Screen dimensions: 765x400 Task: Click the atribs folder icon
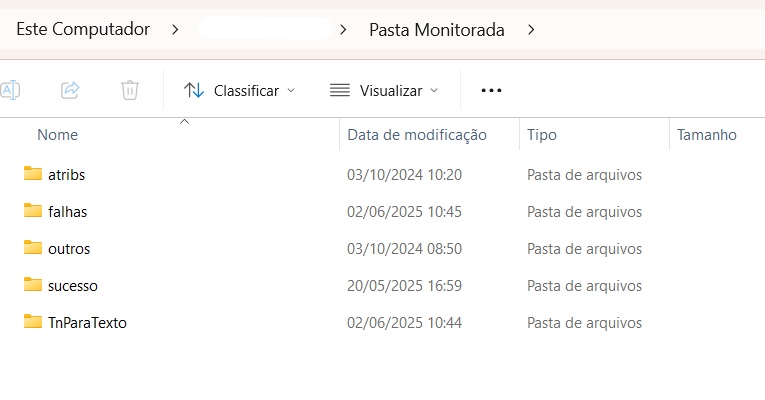coord(33,174)
